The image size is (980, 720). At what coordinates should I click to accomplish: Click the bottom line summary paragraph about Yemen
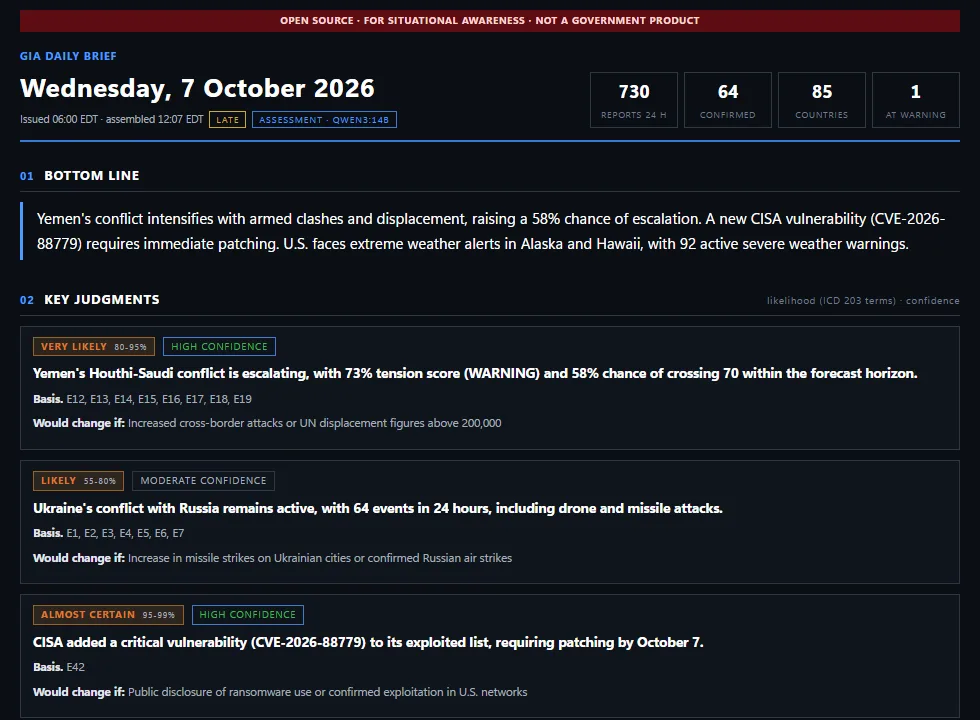click(491, 231)
